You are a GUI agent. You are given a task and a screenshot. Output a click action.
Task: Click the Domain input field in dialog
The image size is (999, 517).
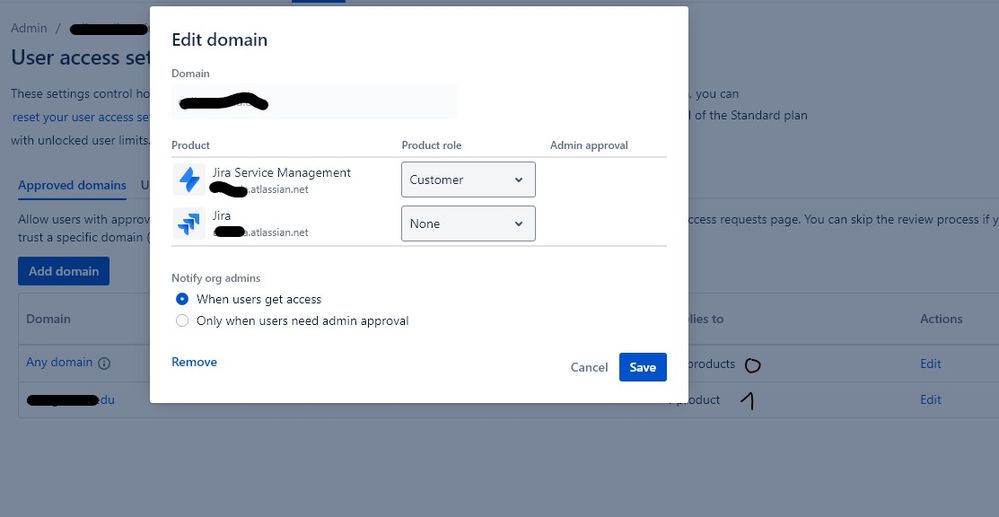[x=314, y=102]
